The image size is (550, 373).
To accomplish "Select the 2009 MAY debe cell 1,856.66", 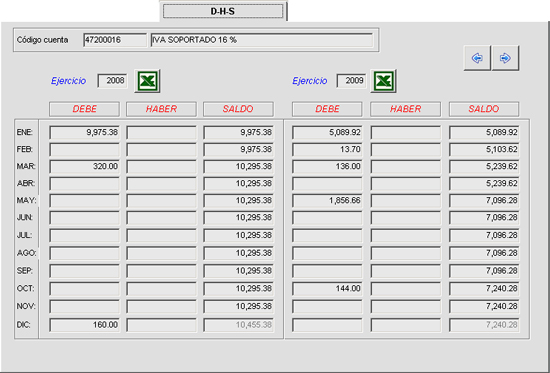I will coord(327,201).
